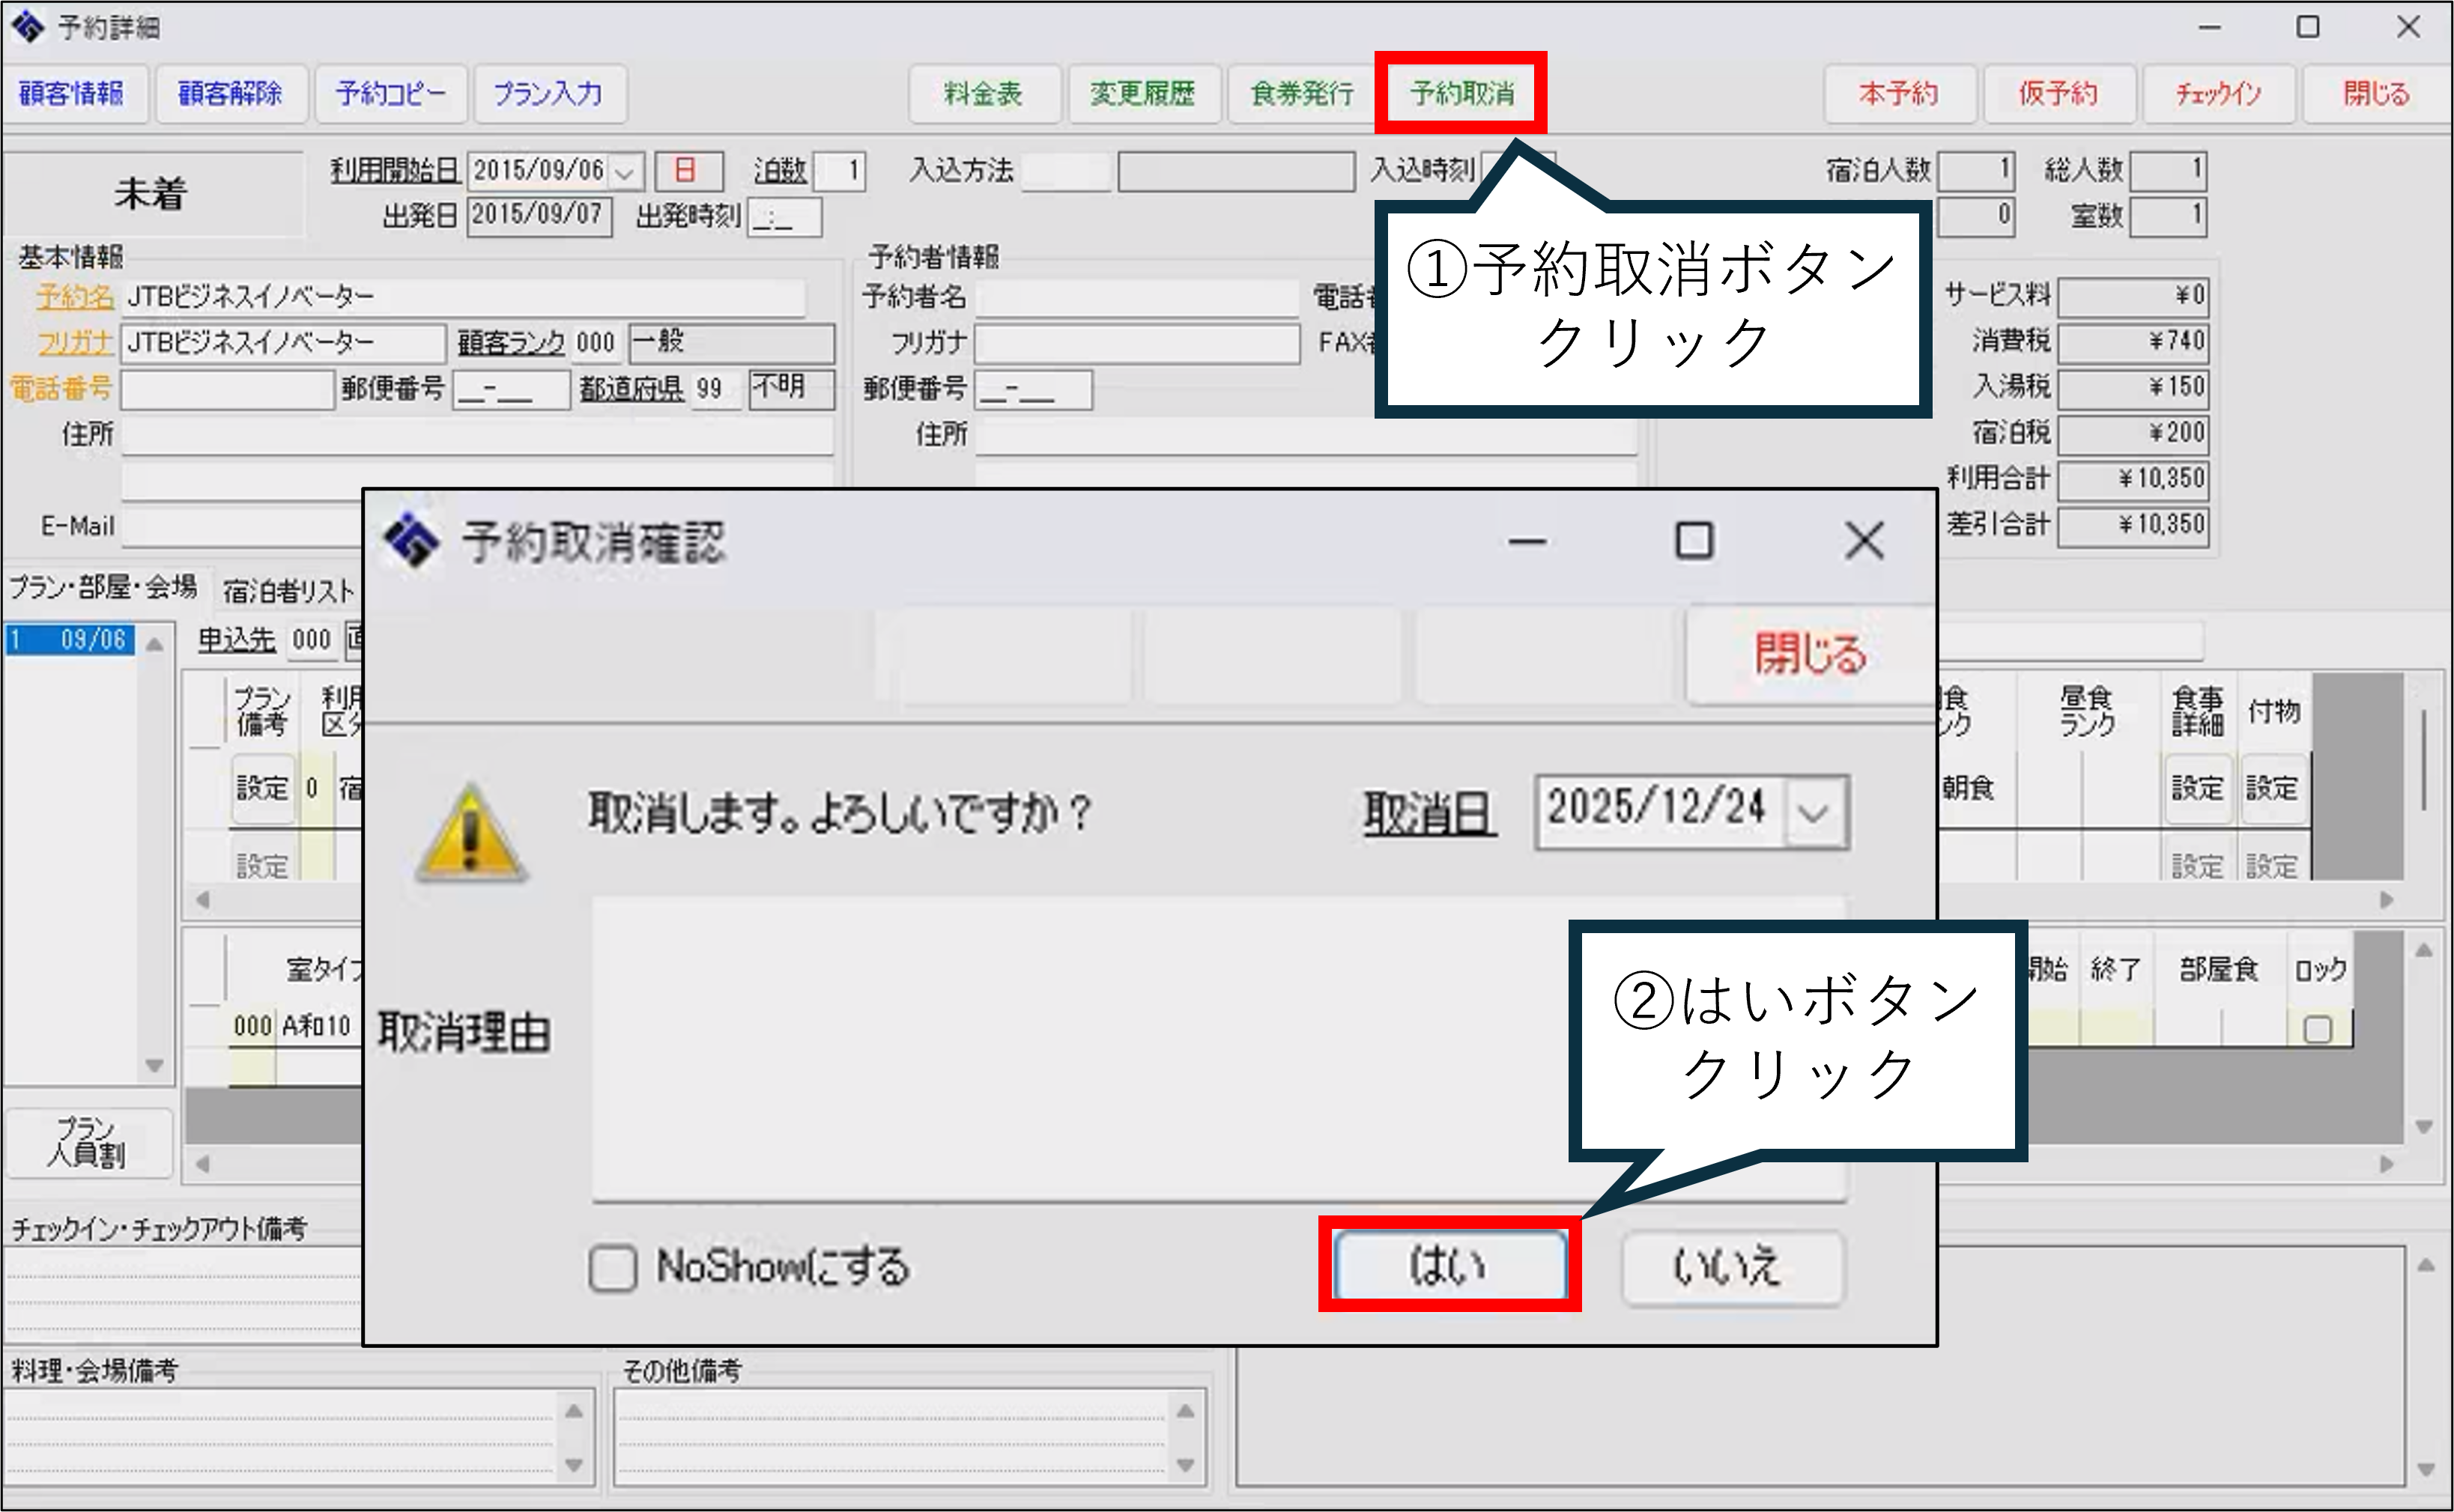This screenshot has width=2454, height=1512.
Task: Enable the NoShowにする checkbox
Action: (613, 1268)
